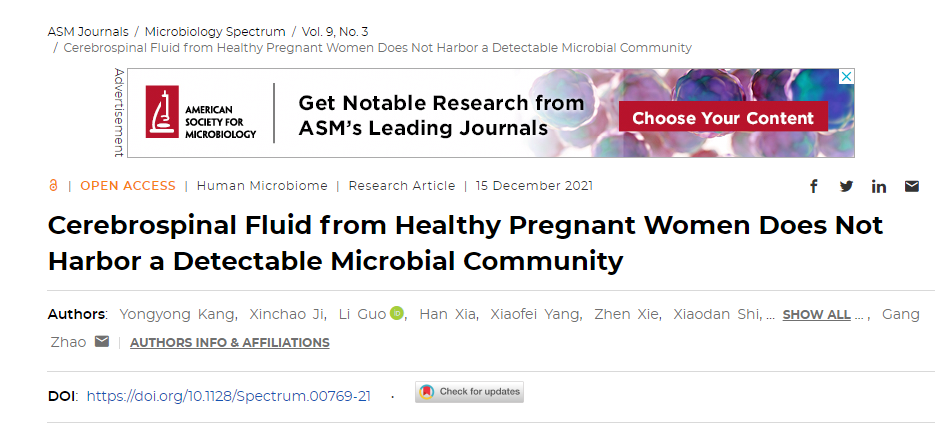Navigate to Vol. 9, No. 3 issue
This screenshot has width=937, height=444.
pos(335,32)
